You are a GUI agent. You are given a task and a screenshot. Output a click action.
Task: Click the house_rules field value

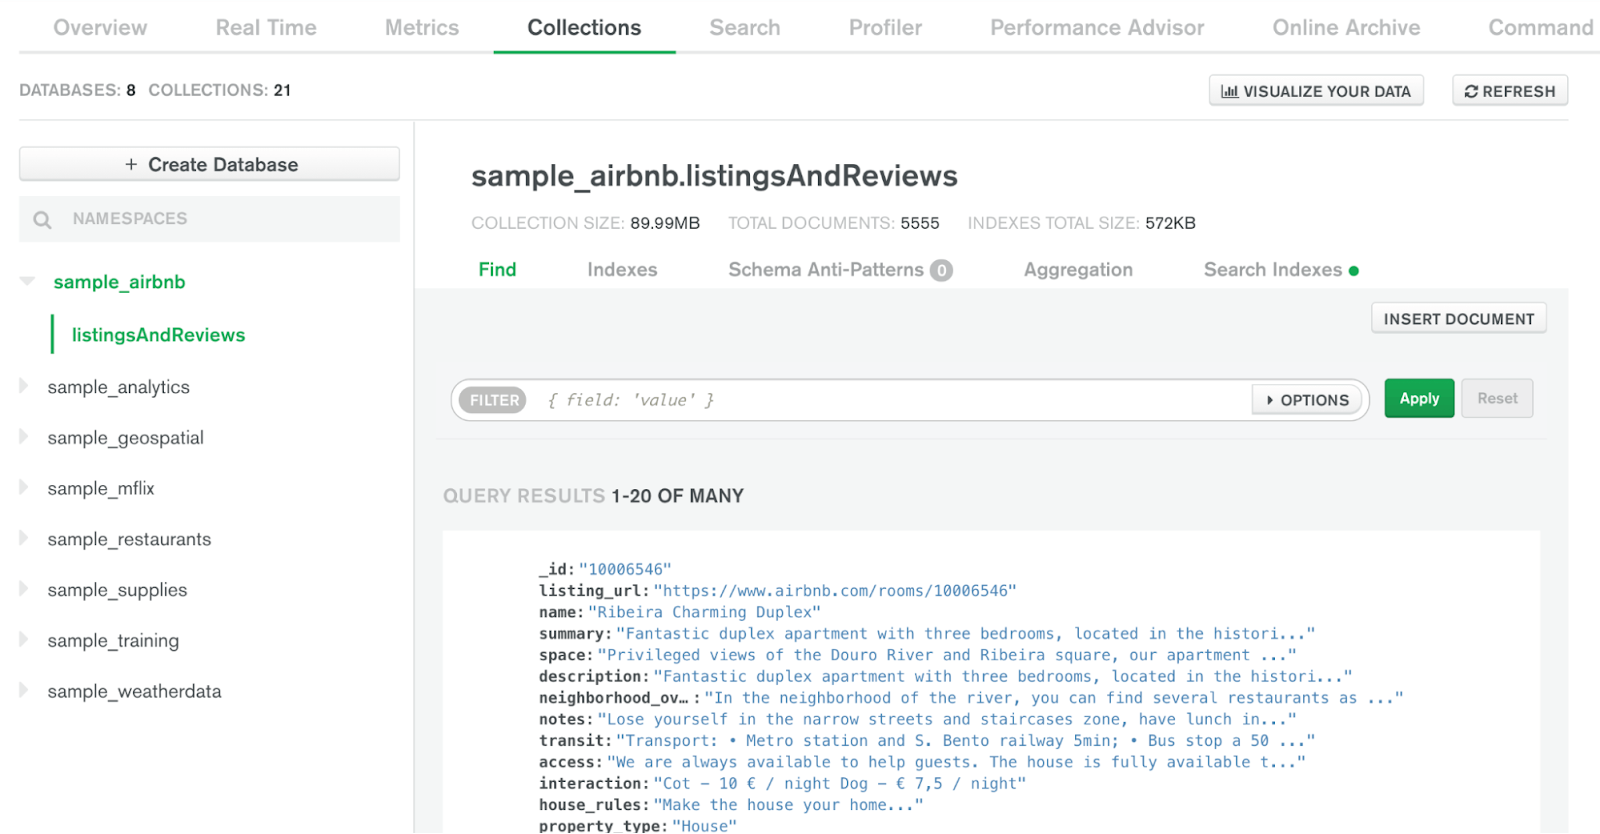tap(788, 805)
